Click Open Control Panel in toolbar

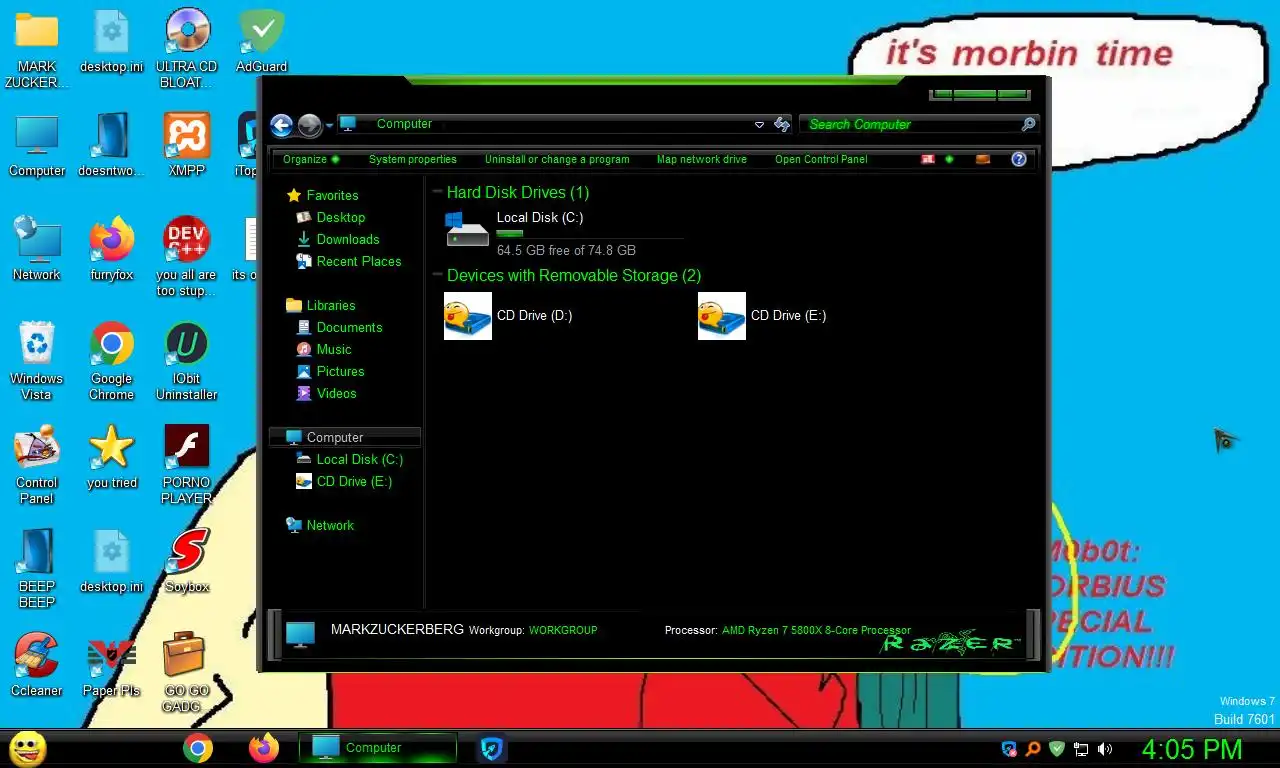pyautogui.click(x=821, y=159)
